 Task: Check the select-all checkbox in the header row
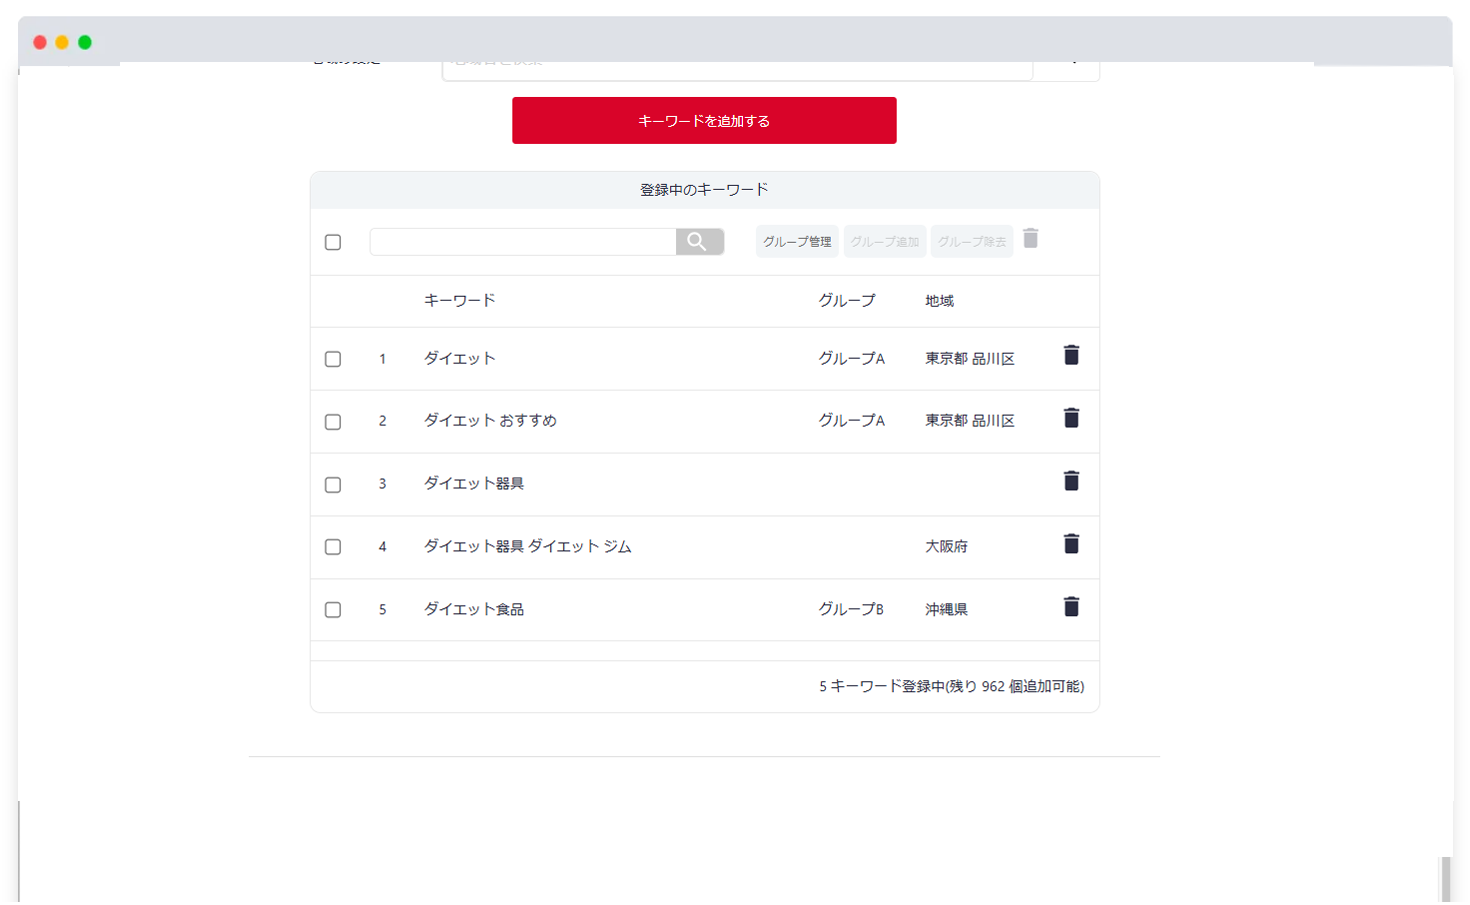click(x=333, y=241)
